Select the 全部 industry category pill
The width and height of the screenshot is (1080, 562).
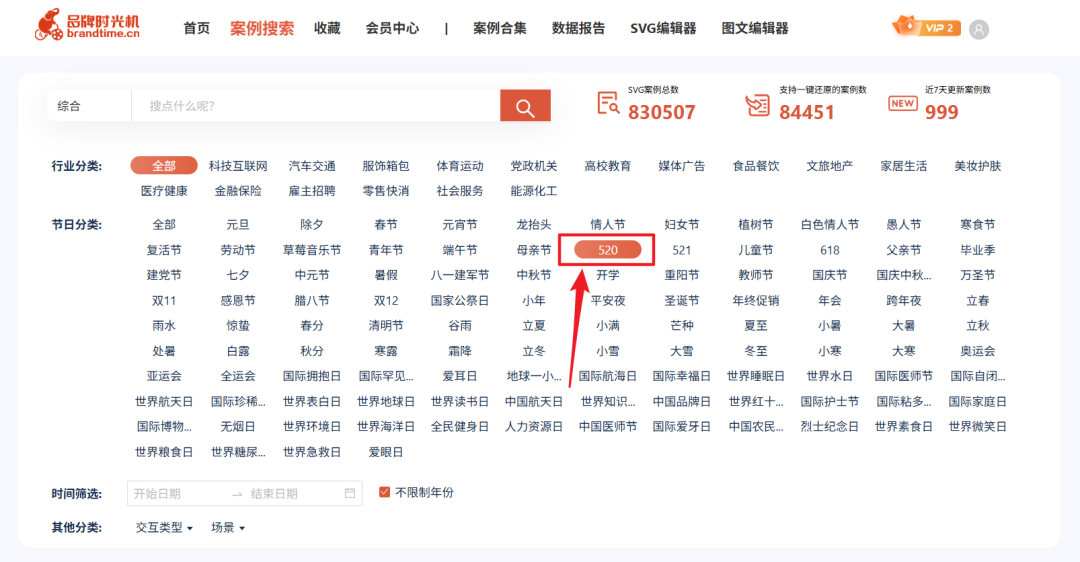tap(164, 165)
